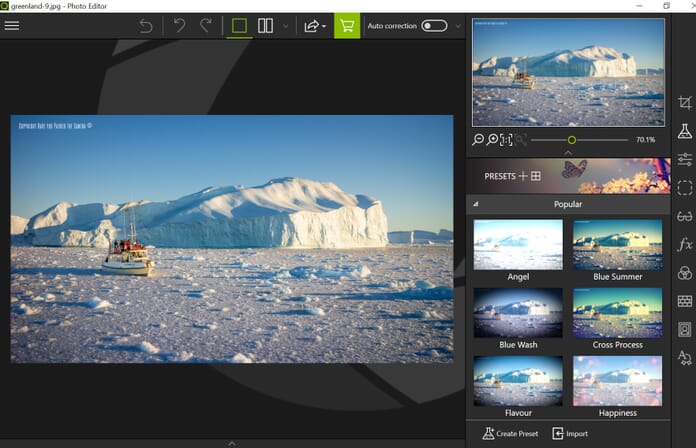Click the fit-to-screen zoom icon

(x=521, y=140)
